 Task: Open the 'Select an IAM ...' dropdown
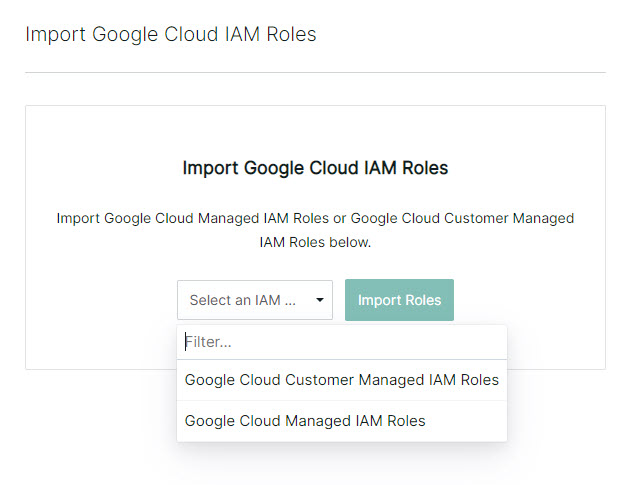pos(255,300)
